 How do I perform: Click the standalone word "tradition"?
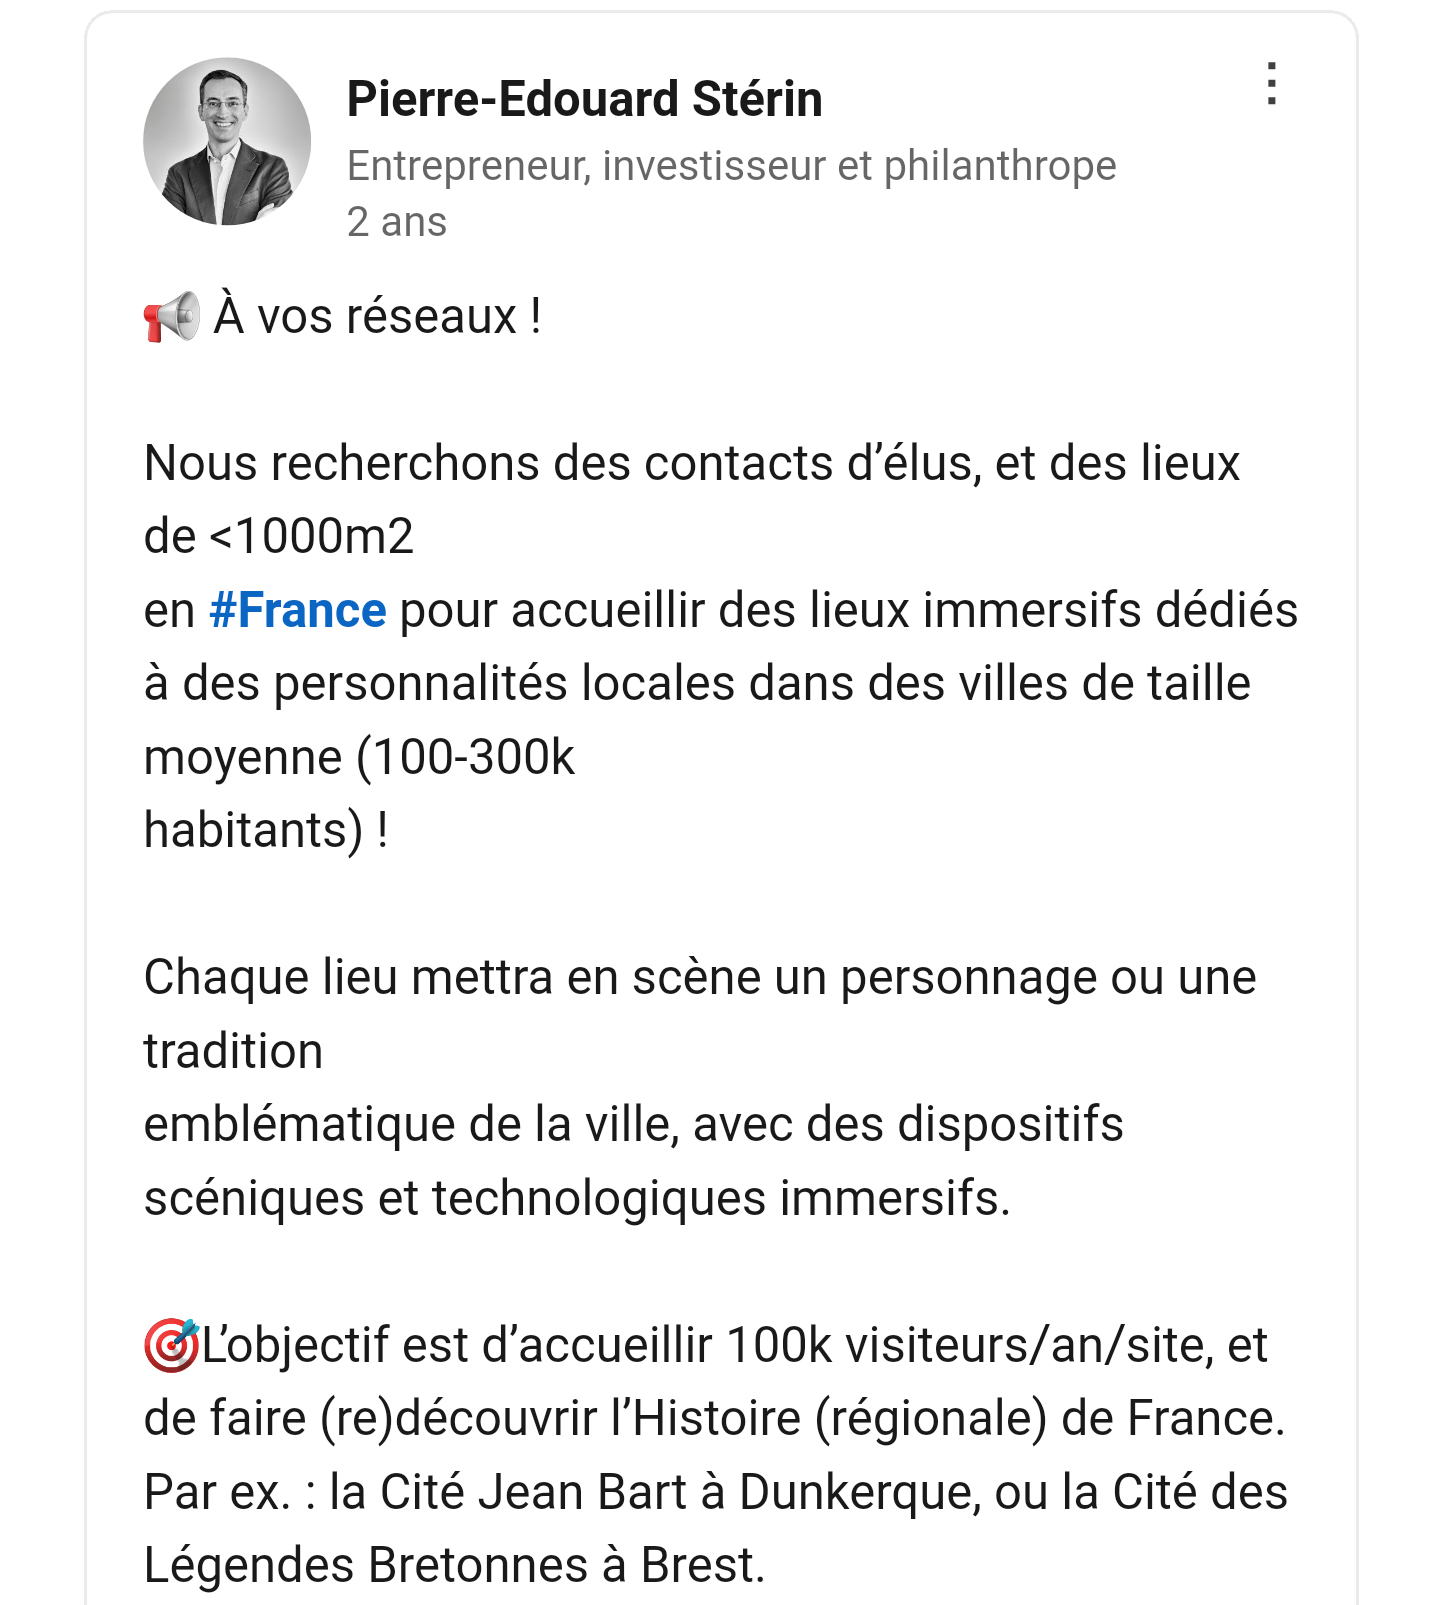[233, 1051]
